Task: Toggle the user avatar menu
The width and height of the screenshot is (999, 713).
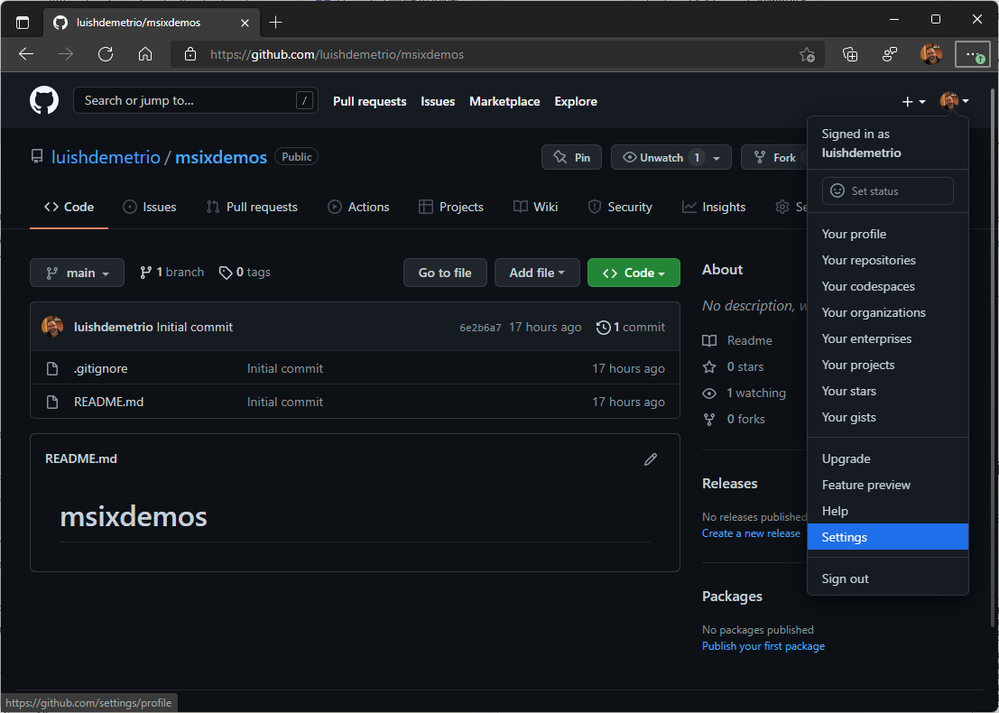Action: 954,101
